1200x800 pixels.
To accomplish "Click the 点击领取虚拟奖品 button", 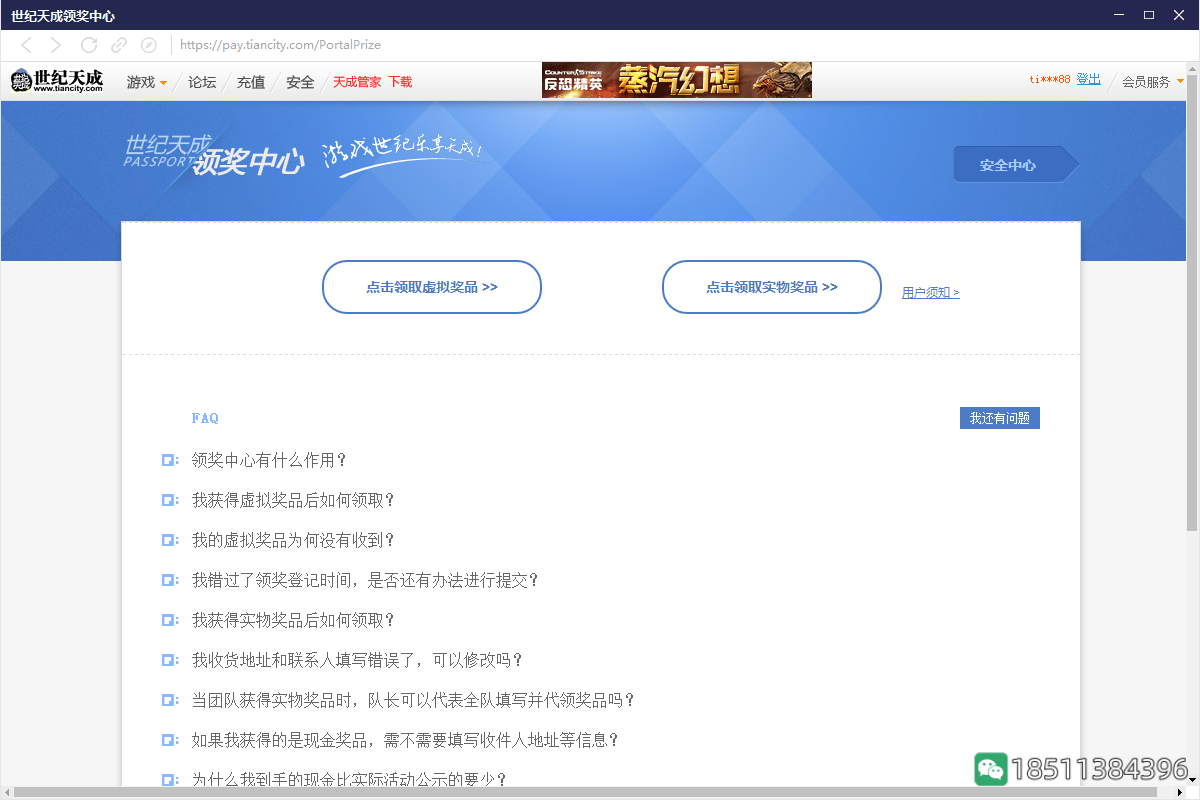I will point(431,287).
